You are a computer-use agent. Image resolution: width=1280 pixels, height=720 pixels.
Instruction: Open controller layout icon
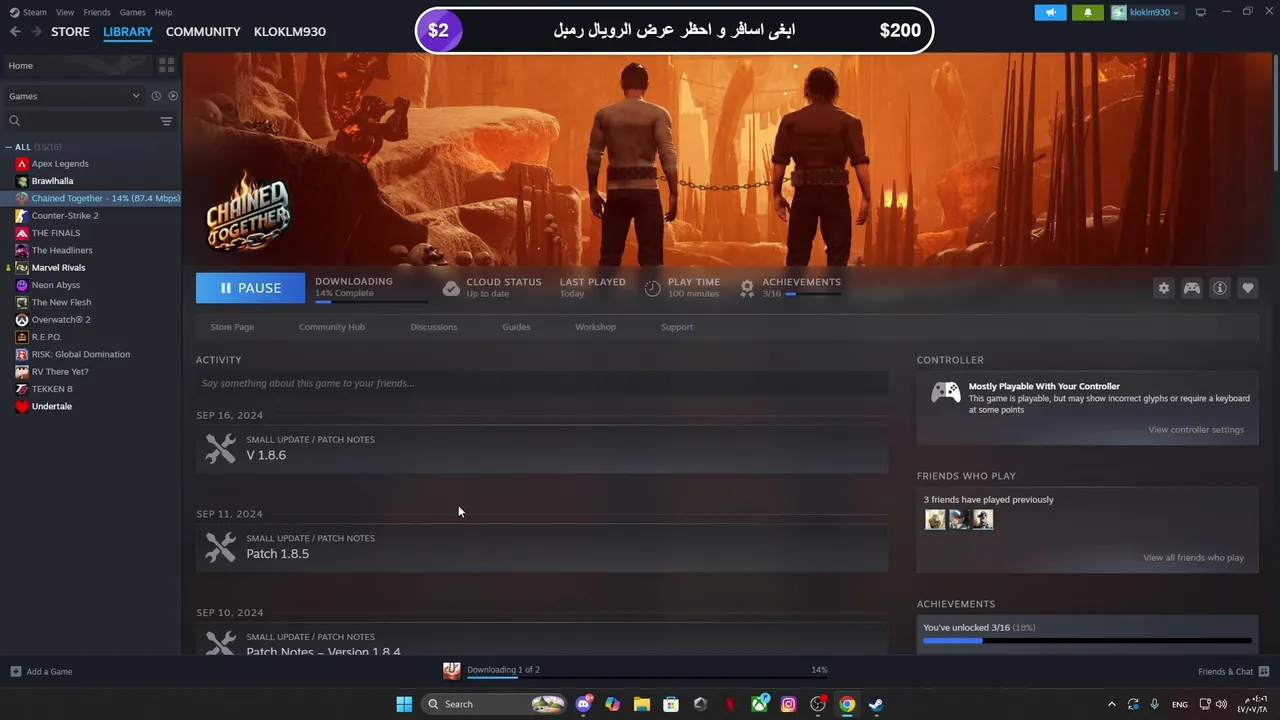[1191, 288]
